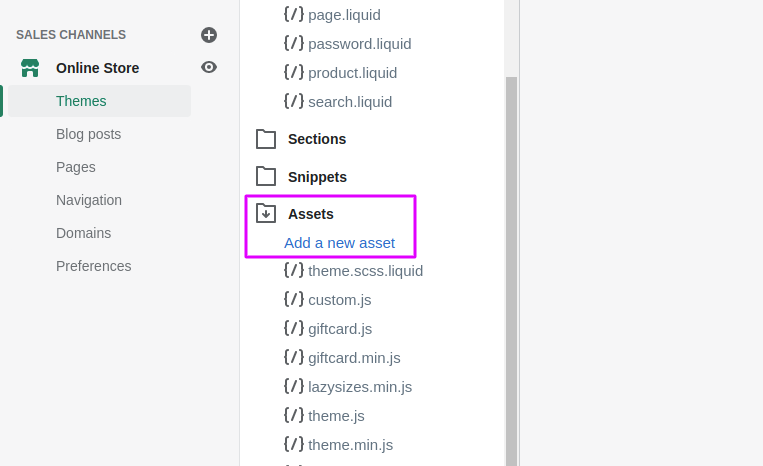The image size is (763, 466).
Task: Open Preferences in Online Store menu
Action: pos(93,267)
